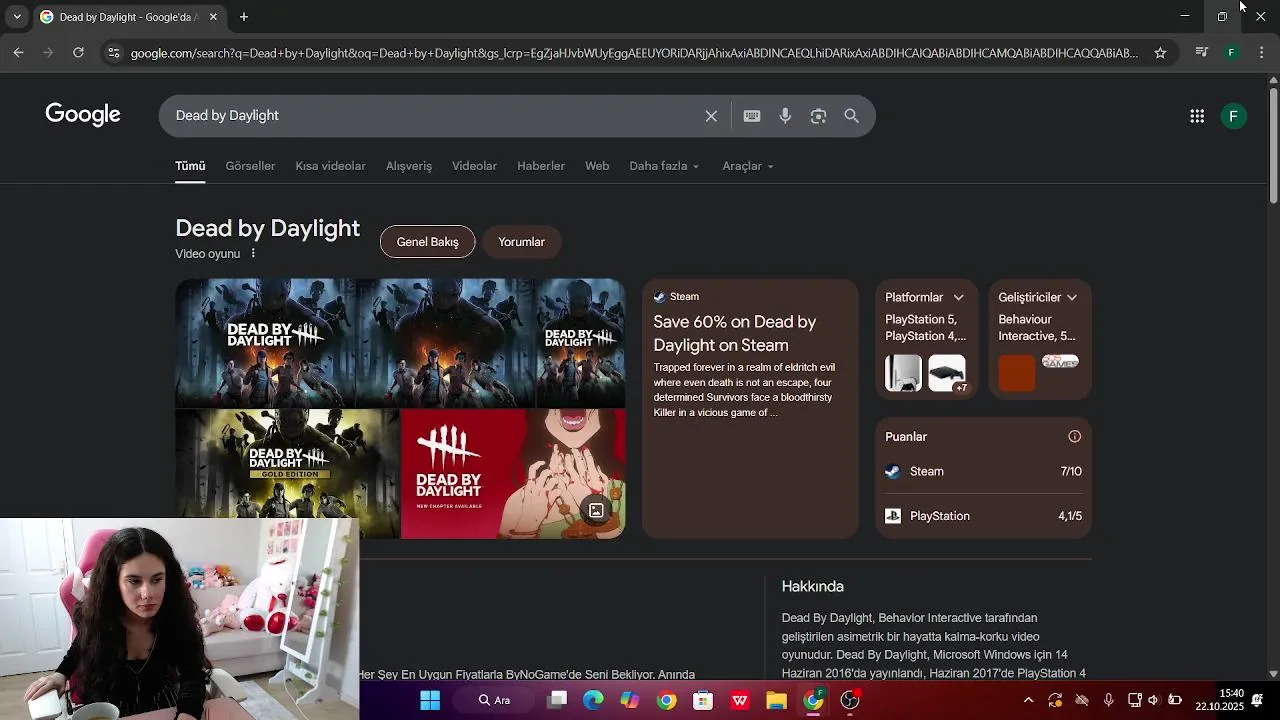This screenshot has height=720, width=1280.
Task: Expand the Platformlar card
Action: (x=958, y=298)
